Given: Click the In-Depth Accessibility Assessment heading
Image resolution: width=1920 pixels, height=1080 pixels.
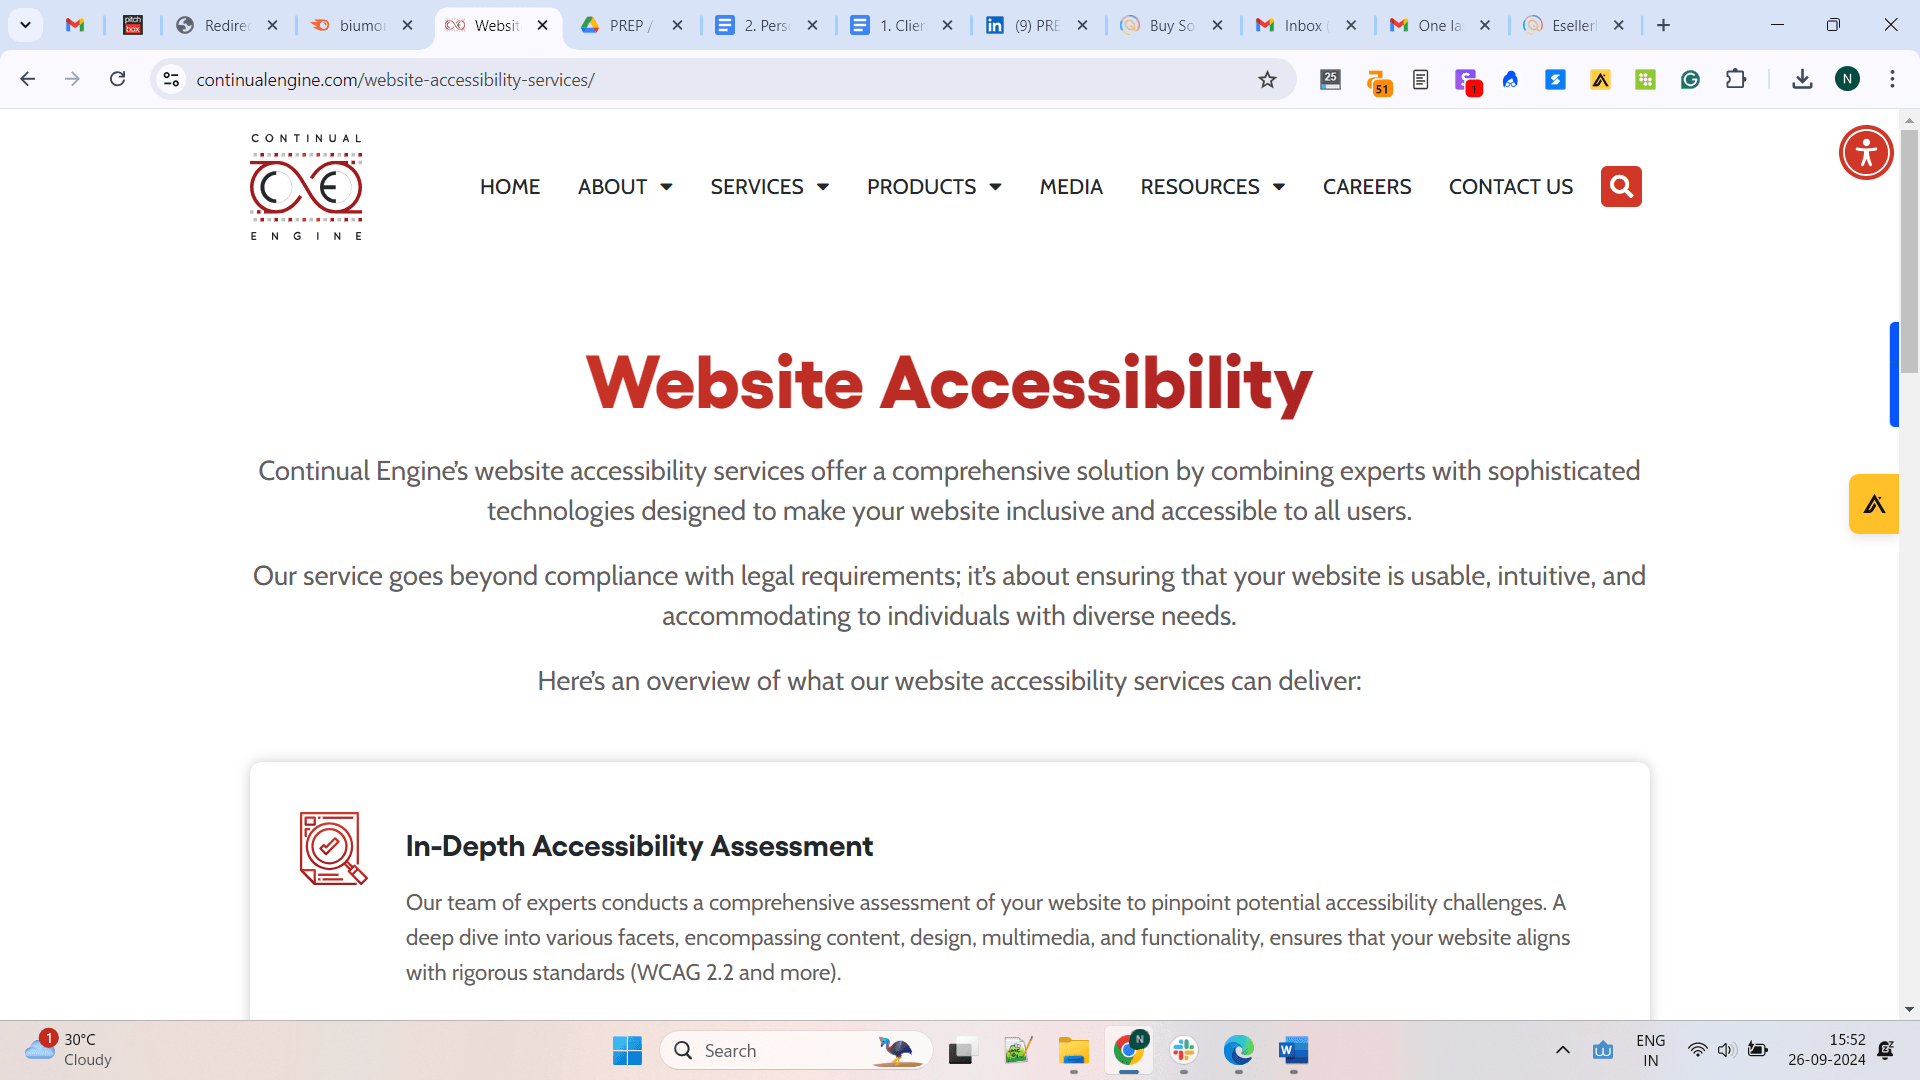Looking at the screenshot, I should tap(639, 846).
